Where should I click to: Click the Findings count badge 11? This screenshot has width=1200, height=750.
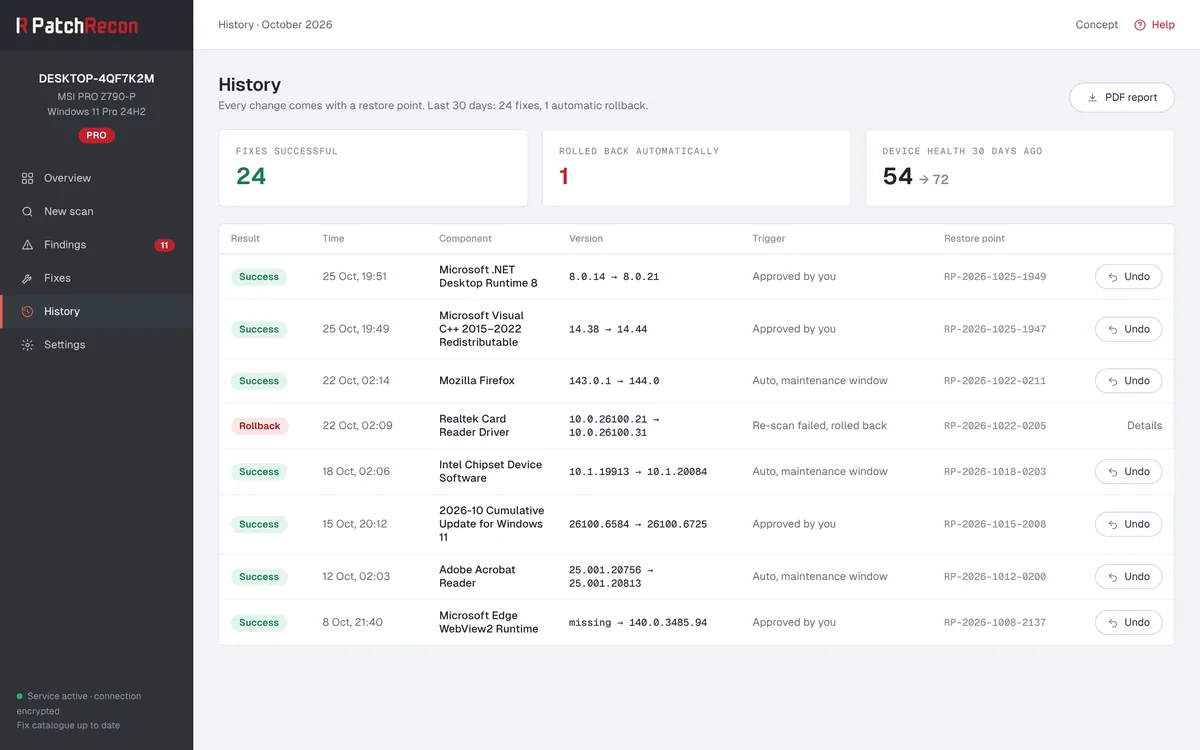pos(164,245)
